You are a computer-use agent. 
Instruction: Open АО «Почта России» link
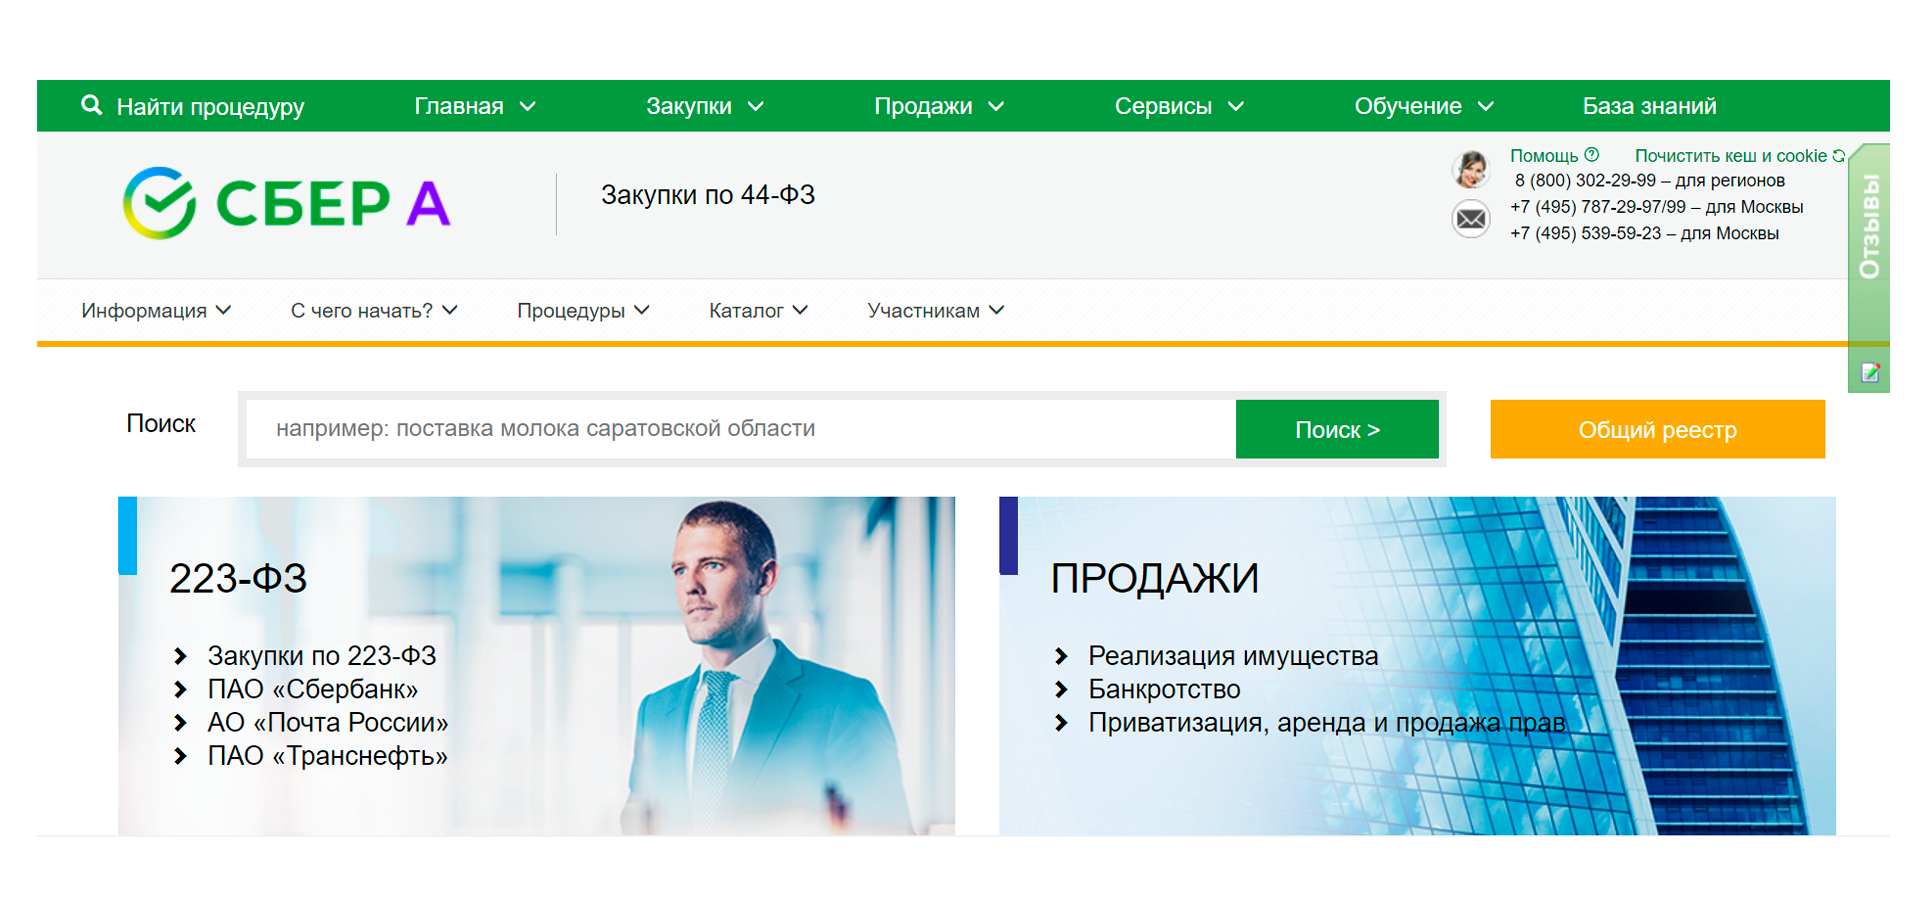tap(328, 722)
